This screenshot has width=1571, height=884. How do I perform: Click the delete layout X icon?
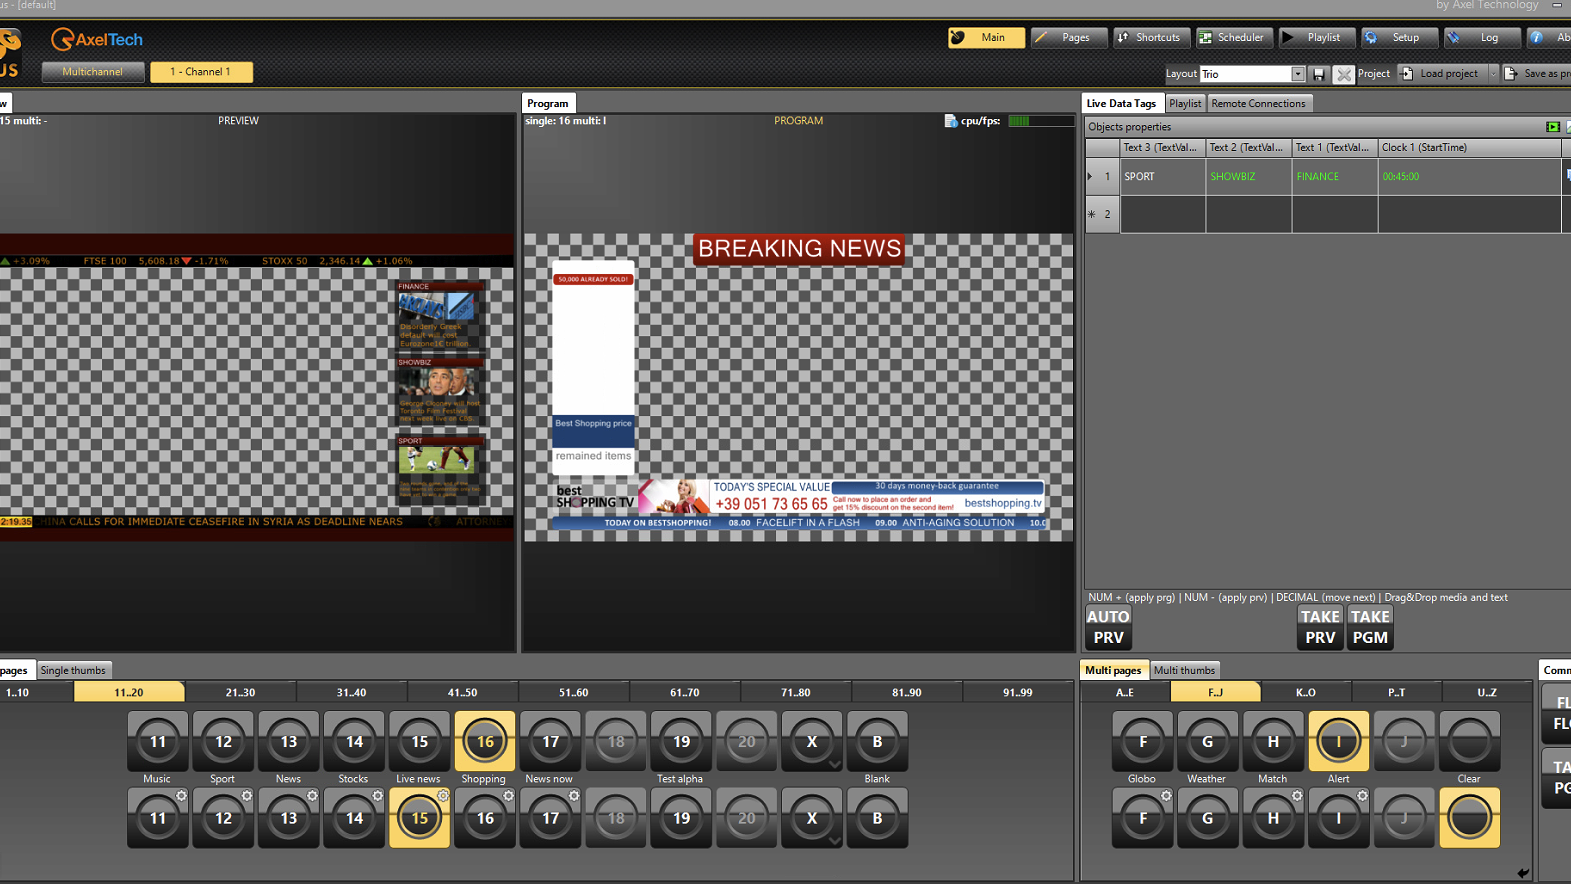click(x=1343, y=74)
